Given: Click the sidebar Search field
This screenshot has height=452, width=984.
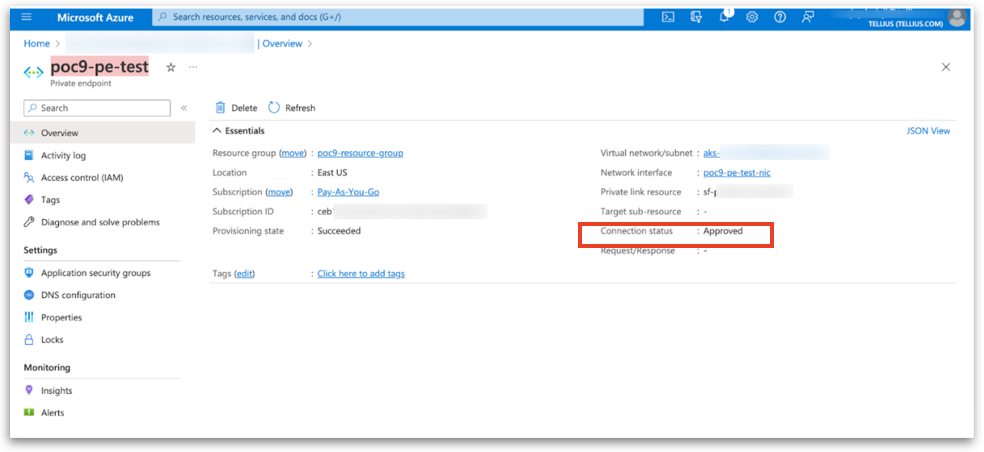Looking at the screenshot, I should (97, 108).
